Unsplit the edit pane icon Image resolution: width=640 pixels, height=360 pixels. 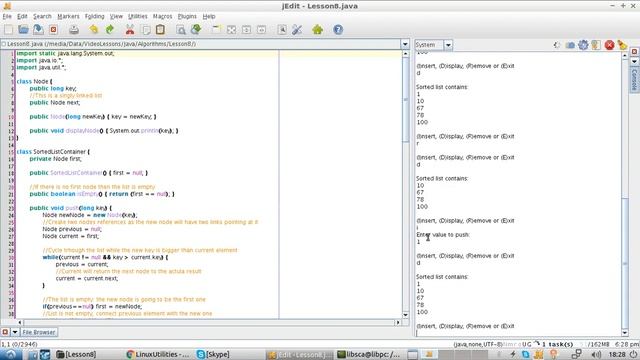click(231, 29)
